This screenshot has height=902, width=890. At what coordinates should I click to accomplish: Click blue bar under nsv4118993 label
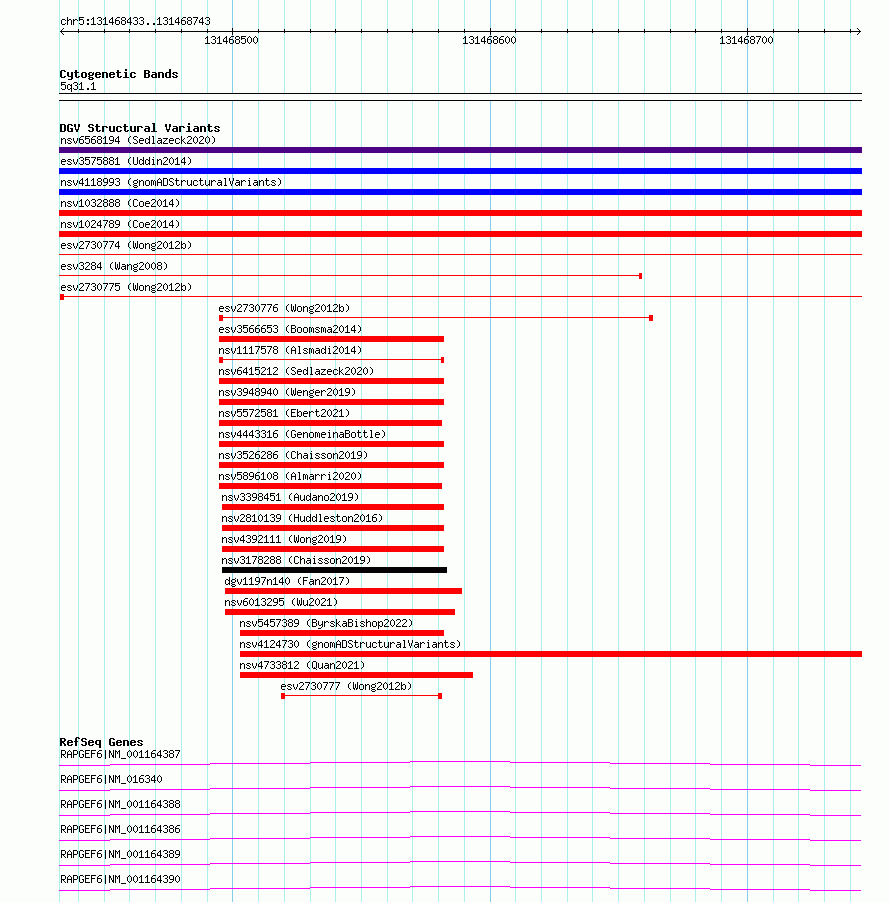click(460, 192)
